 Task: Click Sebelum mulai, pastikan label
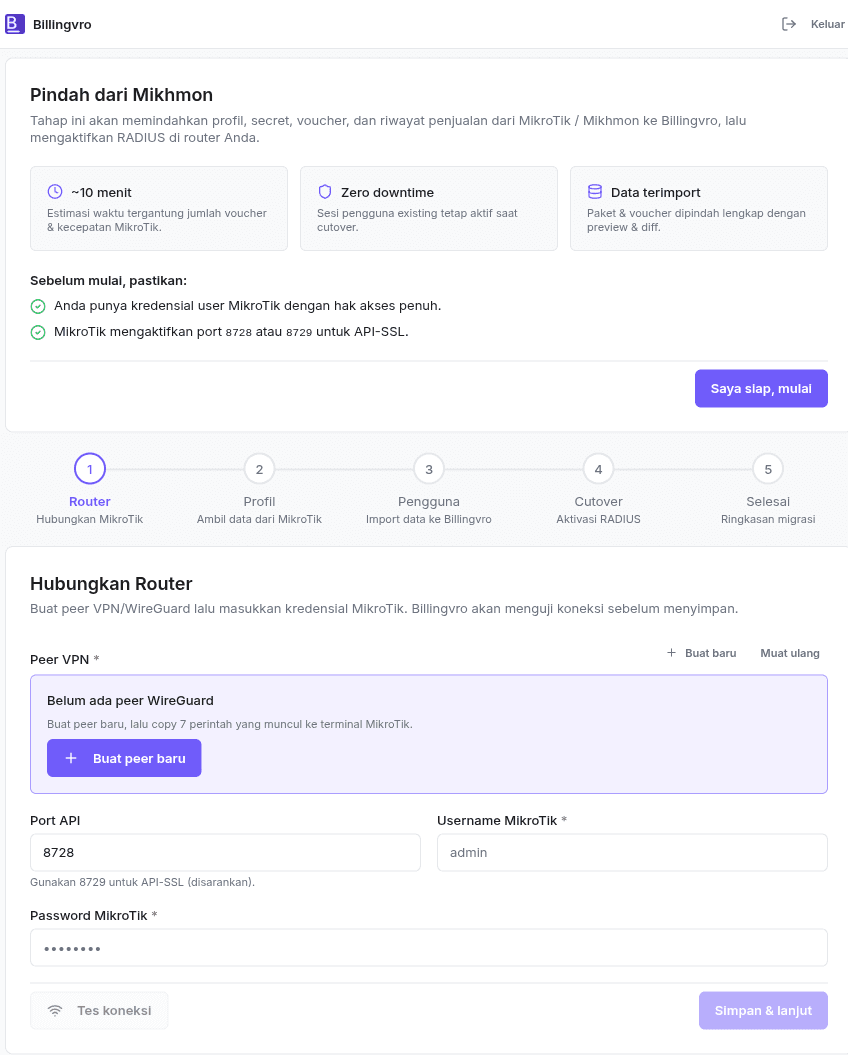tap(108, 281)
